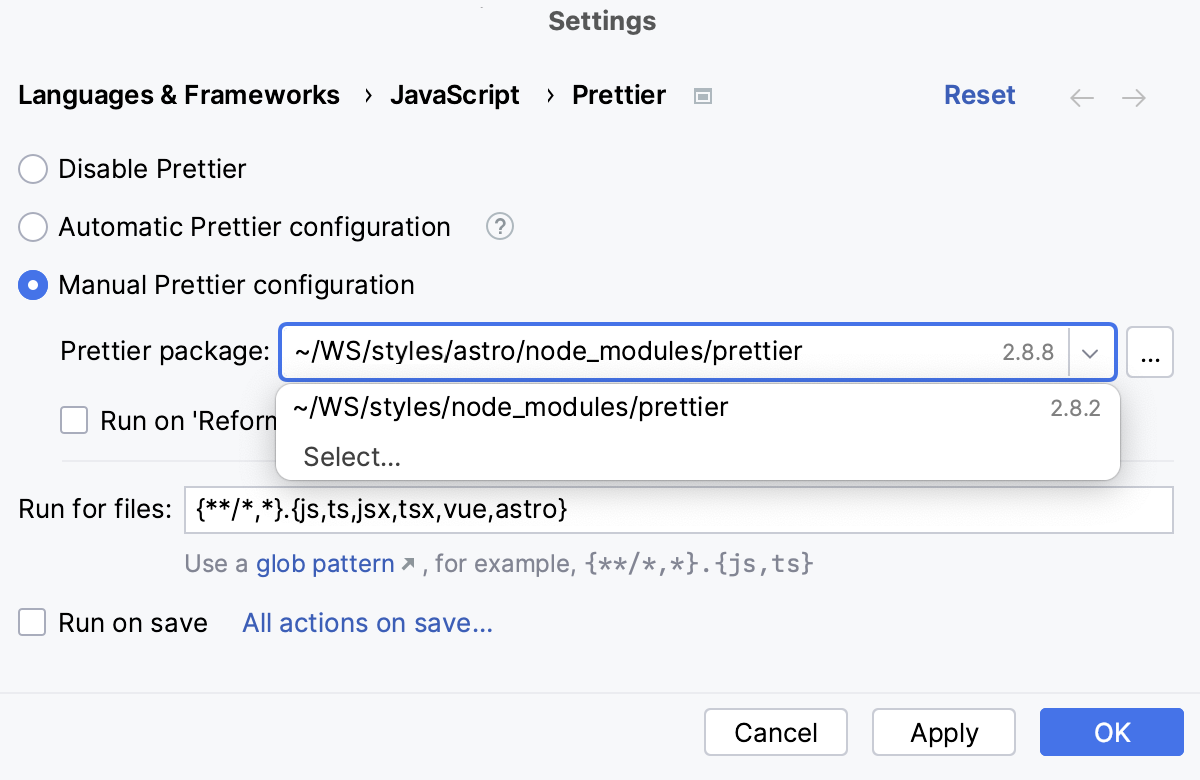
Task: Click the back navigation arrow
Action: coord(1081,97)
